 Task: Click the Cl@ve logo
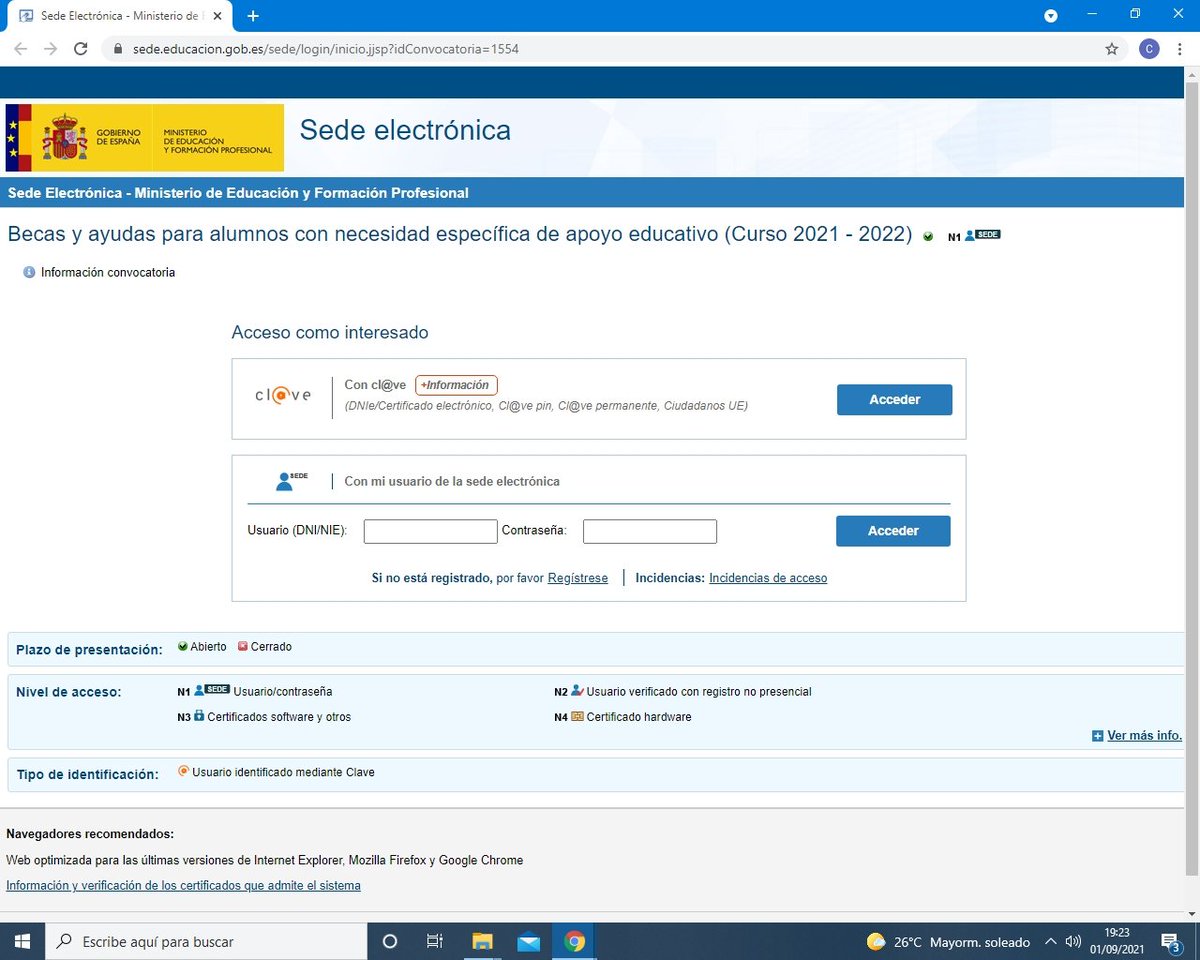click(x=283, y=395)
